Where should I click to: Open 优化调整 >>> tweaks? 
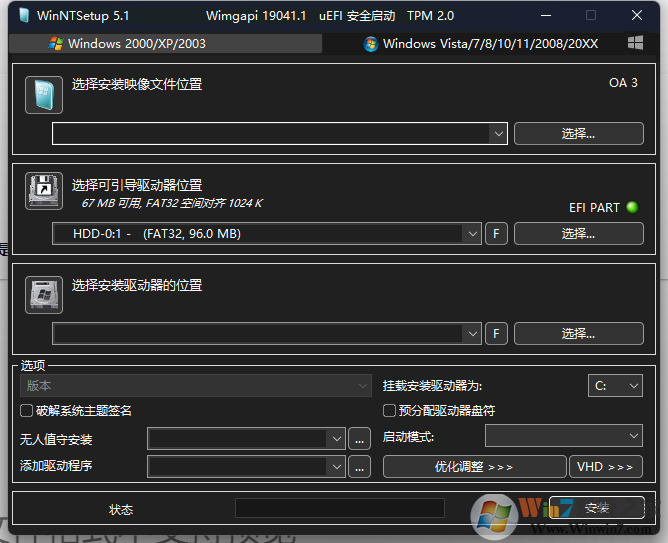tap(475, 467)
